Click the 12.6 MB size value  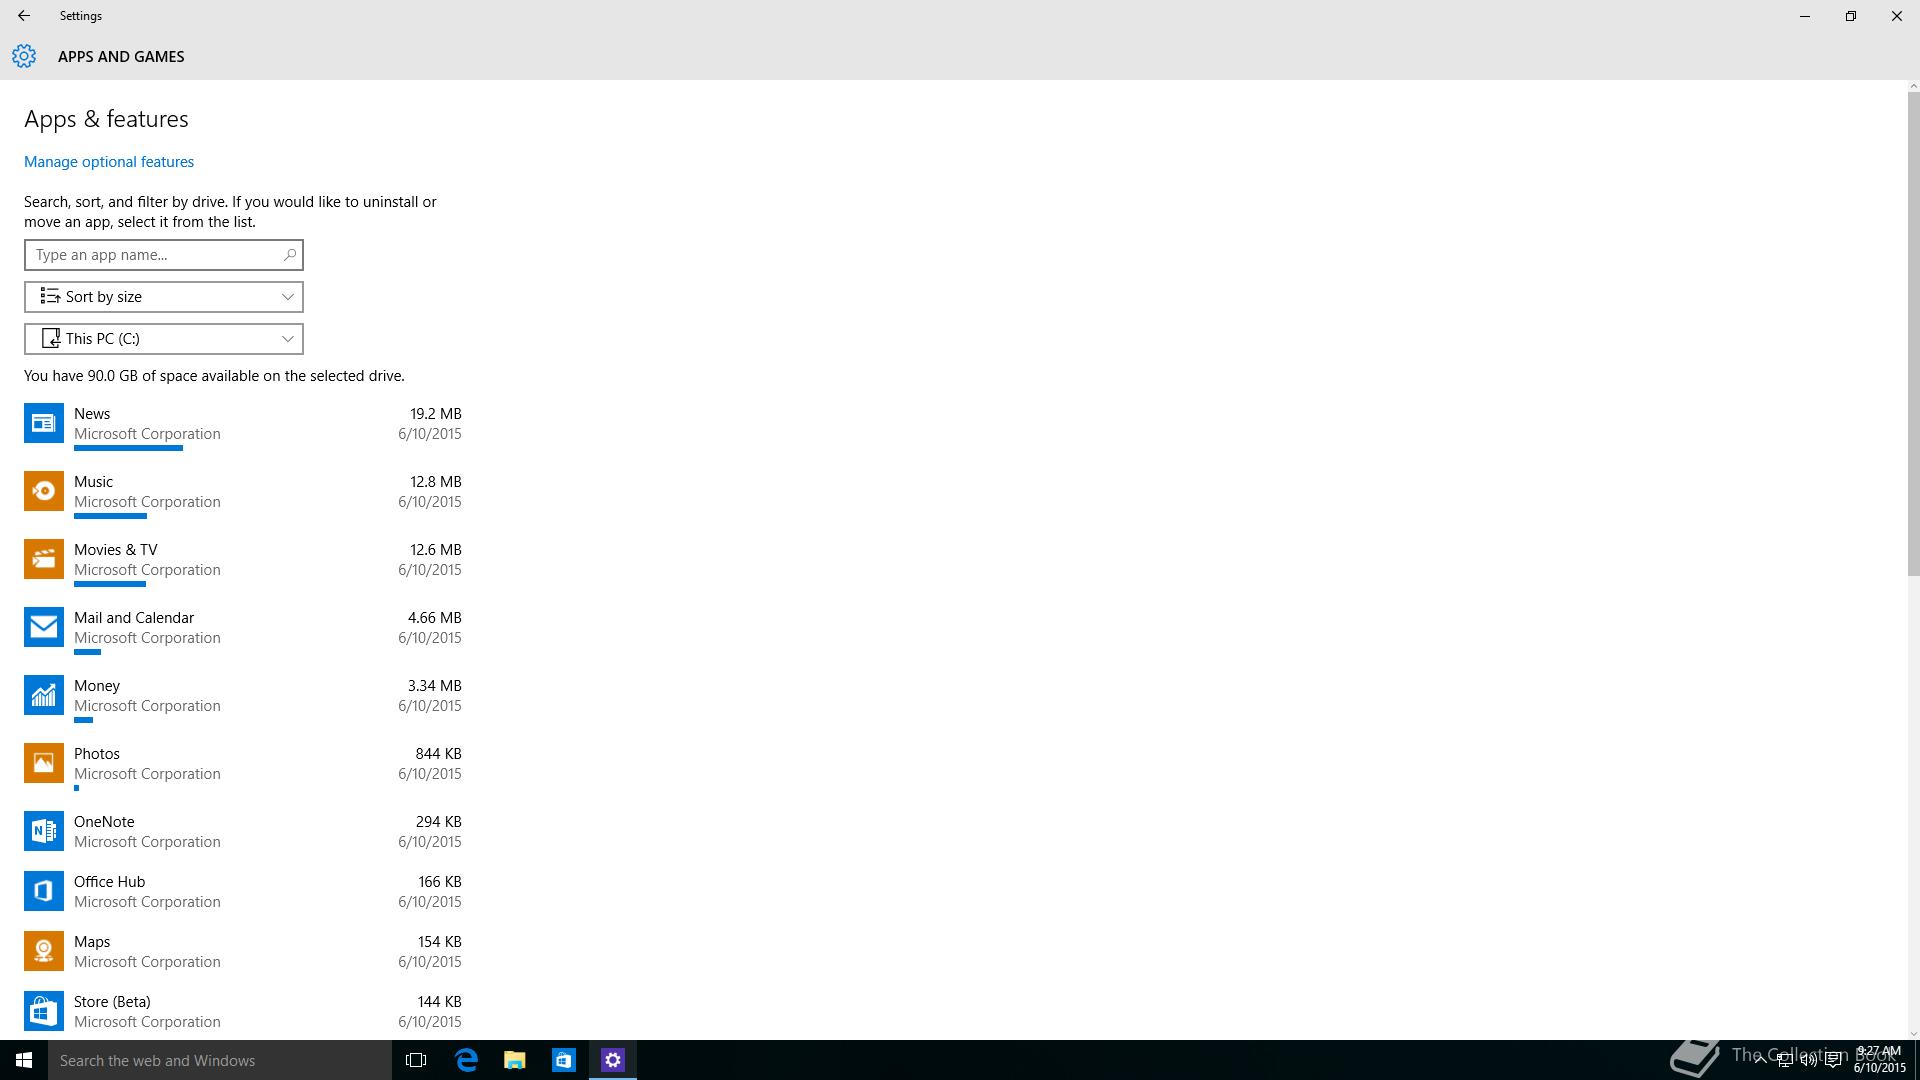(436, 550)
